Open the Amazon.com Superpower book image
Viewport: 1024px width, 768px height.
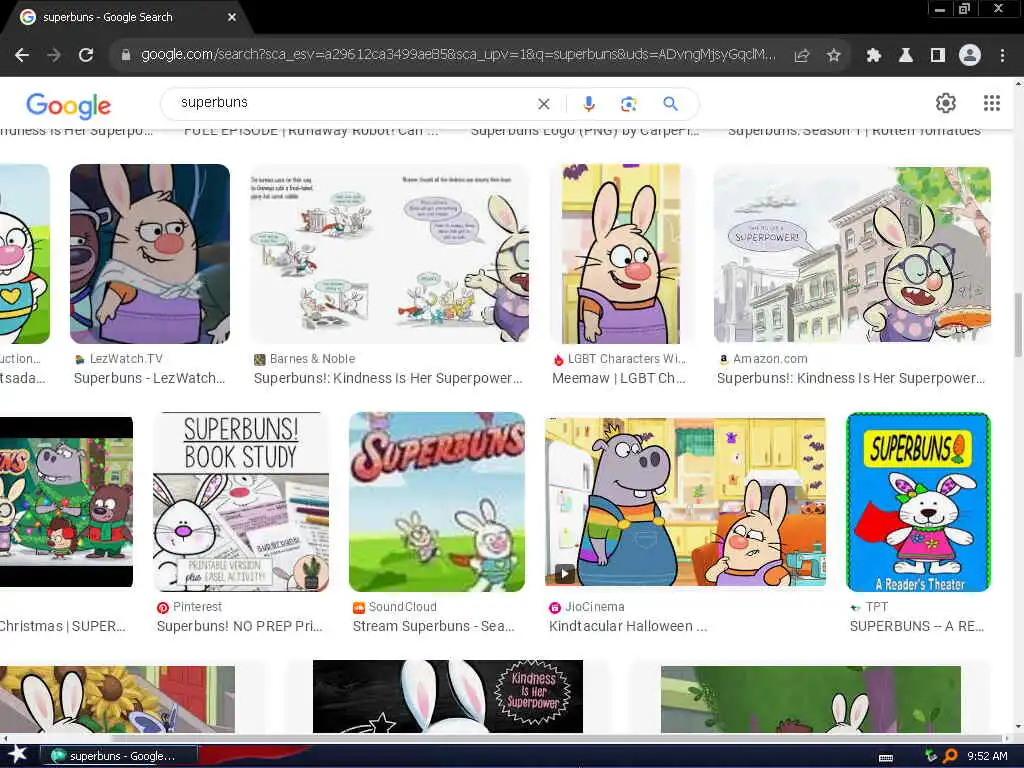tap(852, 253)
